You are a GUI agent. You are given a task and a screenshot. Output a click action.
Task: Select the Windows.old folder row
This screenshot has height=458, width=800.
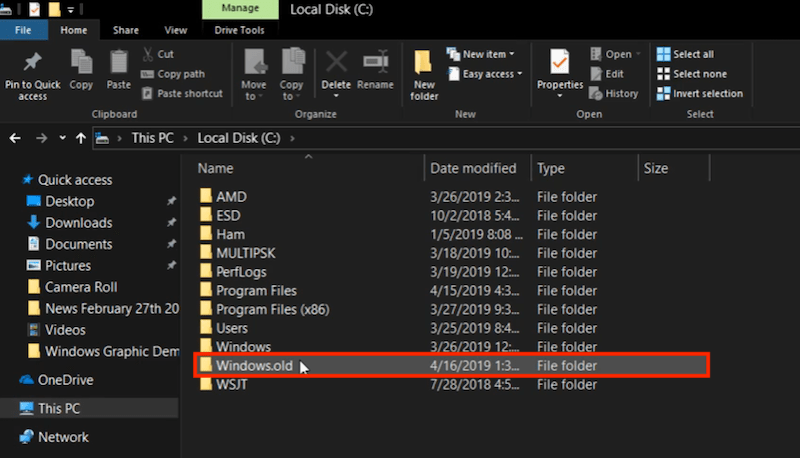pyautogui.click(x=451, y=365)
